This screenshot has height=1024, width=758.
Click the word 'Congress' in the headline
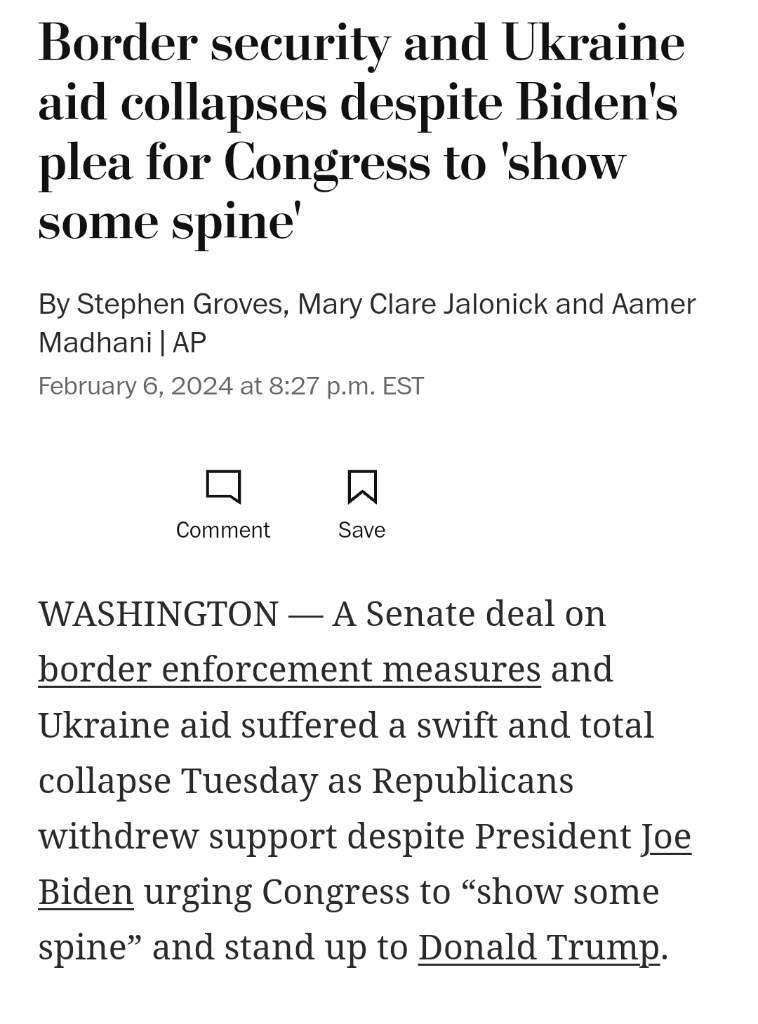[327, 163]
